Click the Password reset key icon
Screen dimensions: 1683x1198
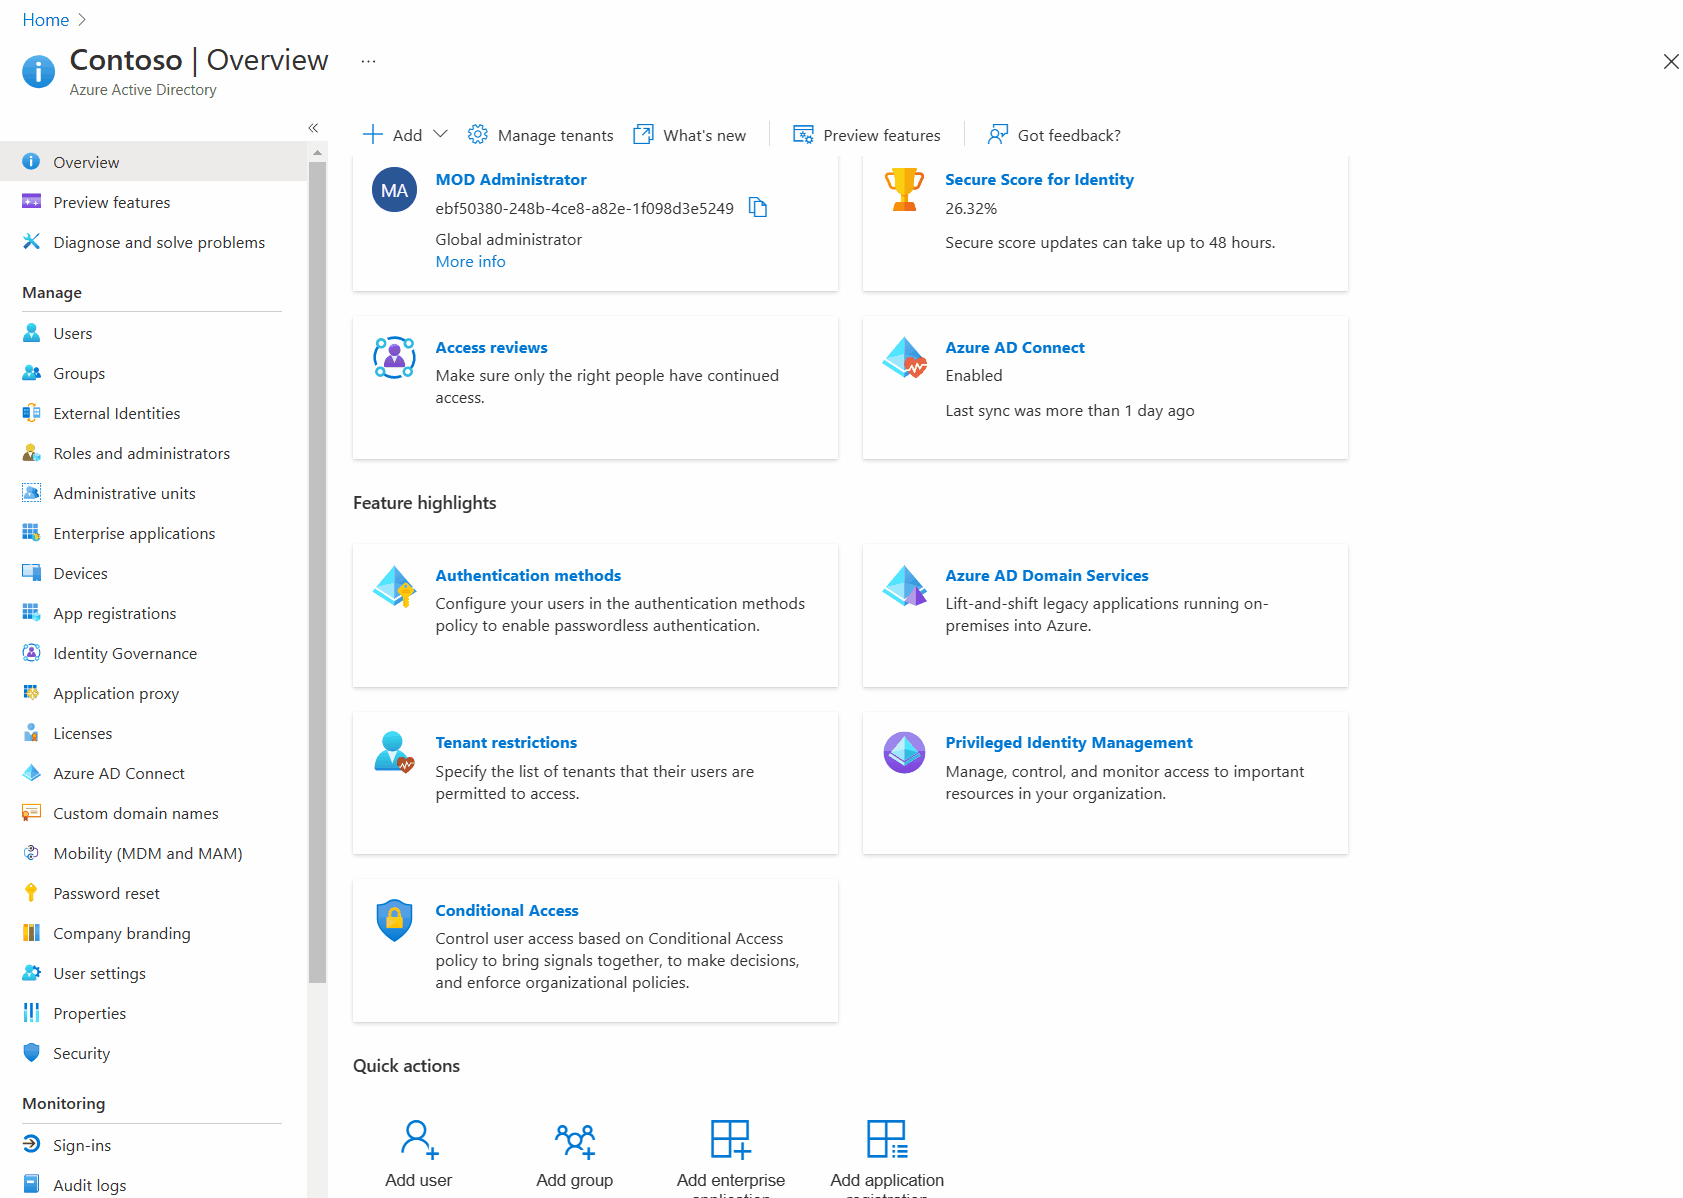point(32,893)
